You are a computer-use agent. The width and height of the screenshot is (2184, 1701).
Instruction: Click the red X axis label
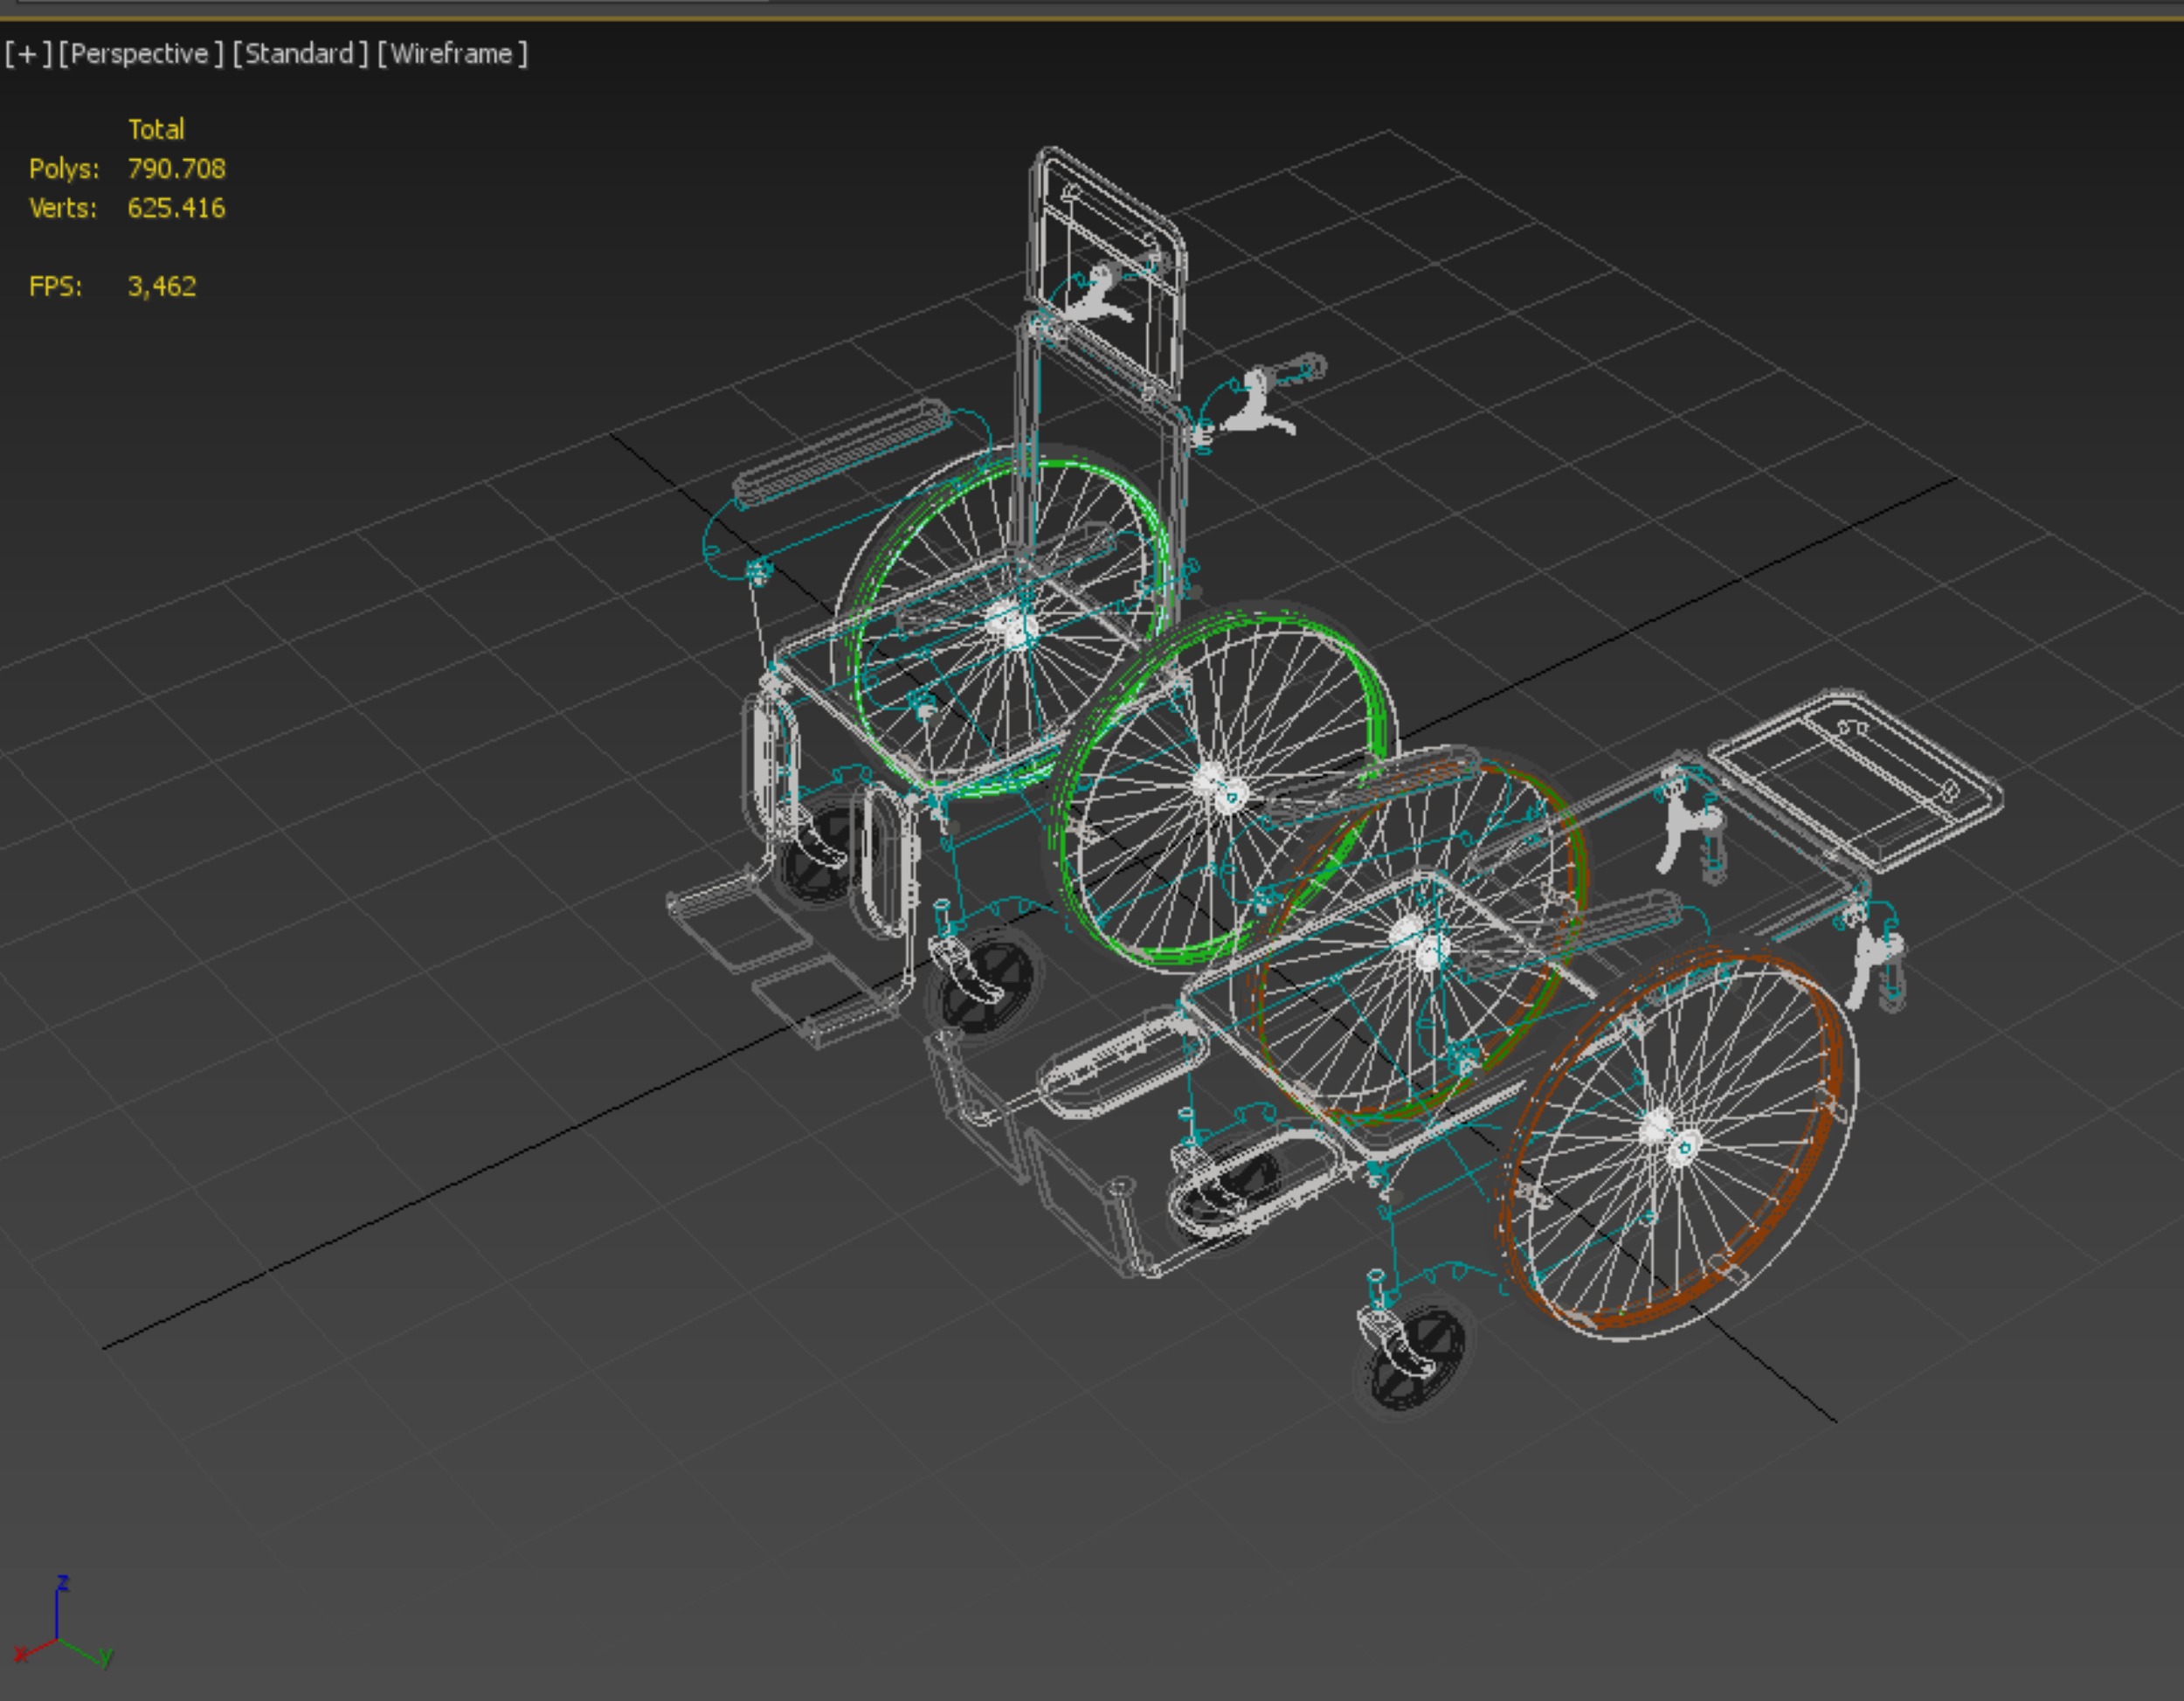[19, 1653]
